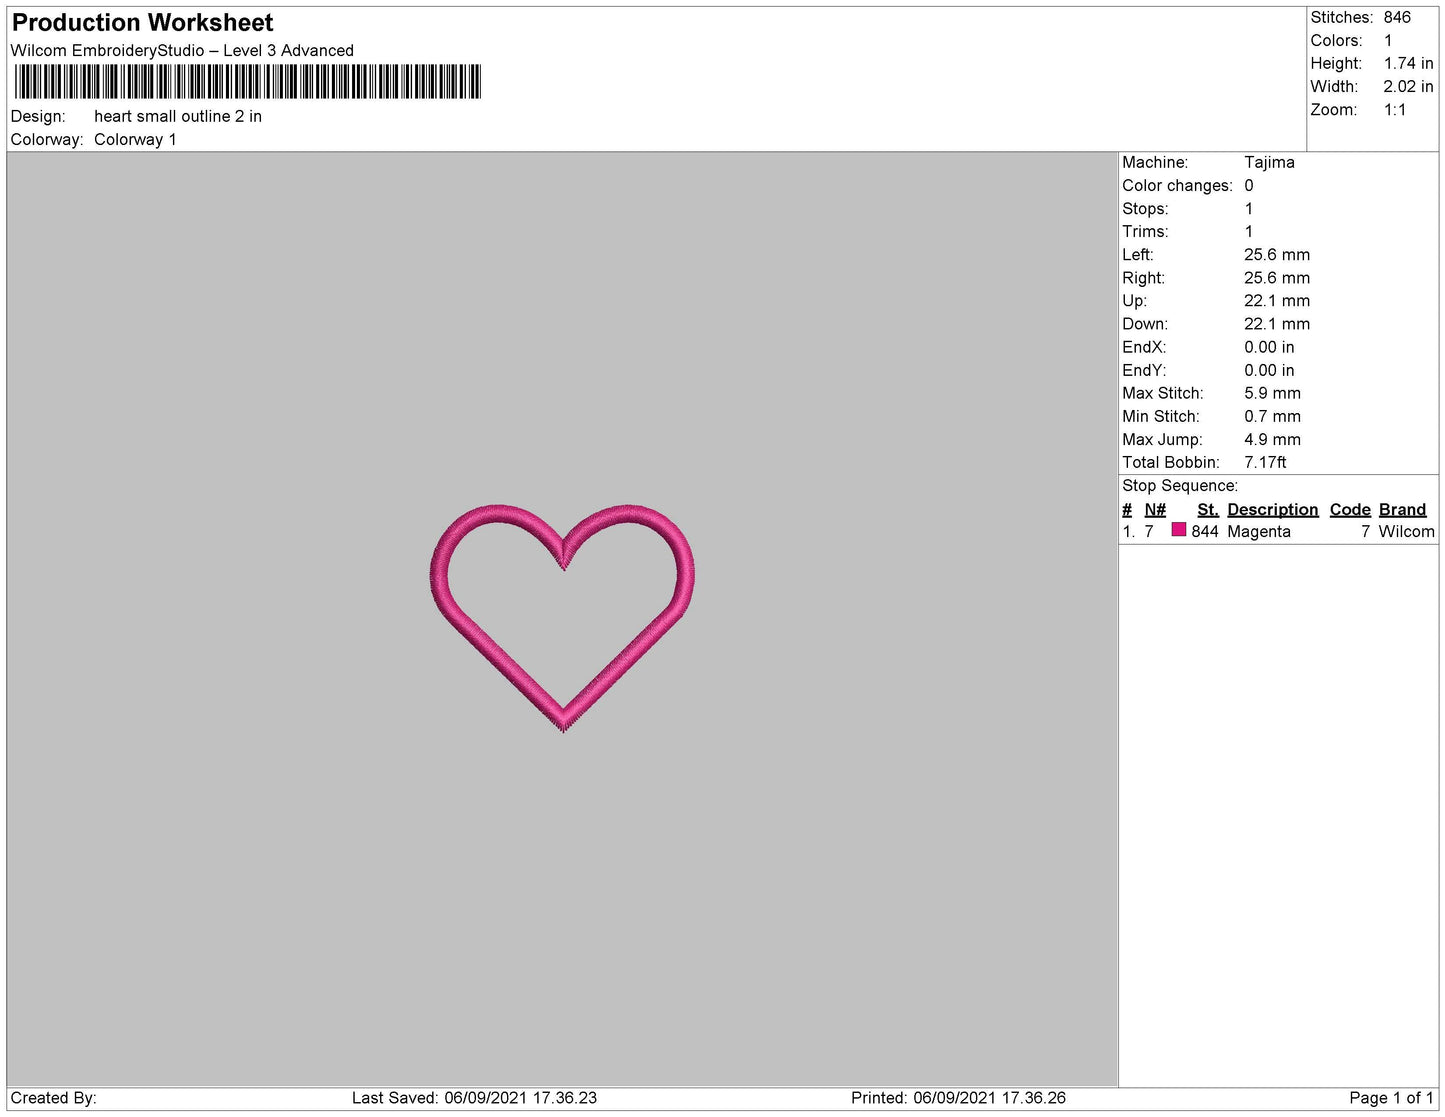
Task: Click the 'Code' column header
Action: click(x=1349, y=510)
